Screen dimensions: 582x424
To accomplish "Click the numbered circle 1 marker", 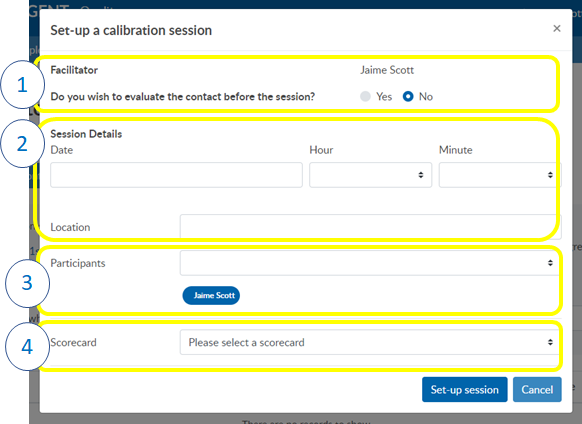I will 22,85.
